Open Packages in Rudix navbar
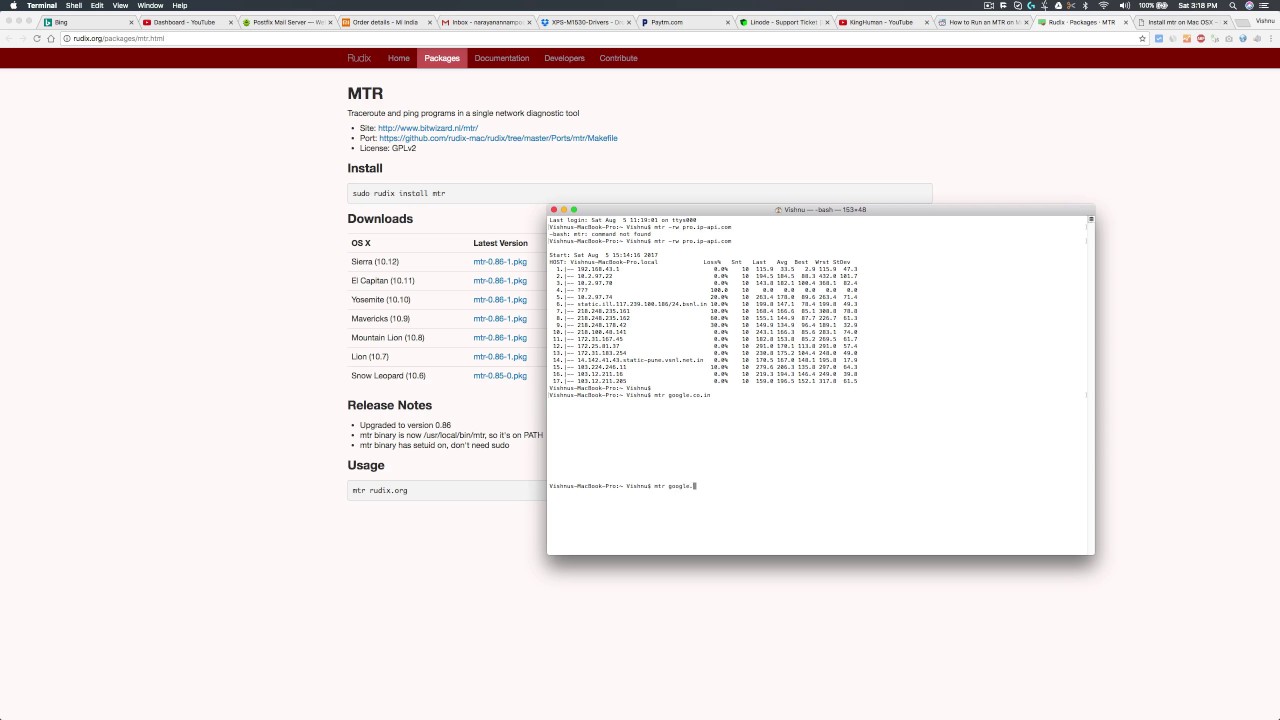 442,58
